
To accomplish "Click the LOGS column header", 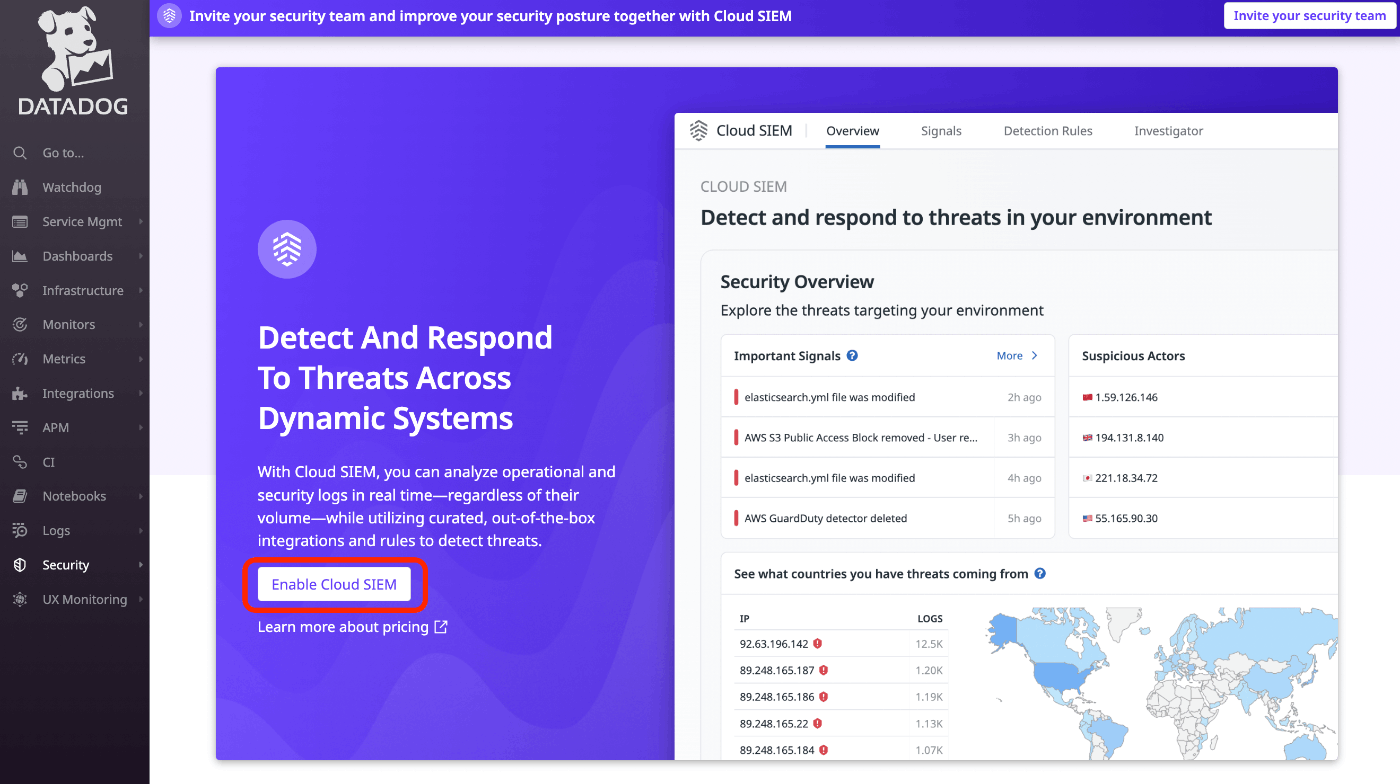I will (x=930, y=619).
